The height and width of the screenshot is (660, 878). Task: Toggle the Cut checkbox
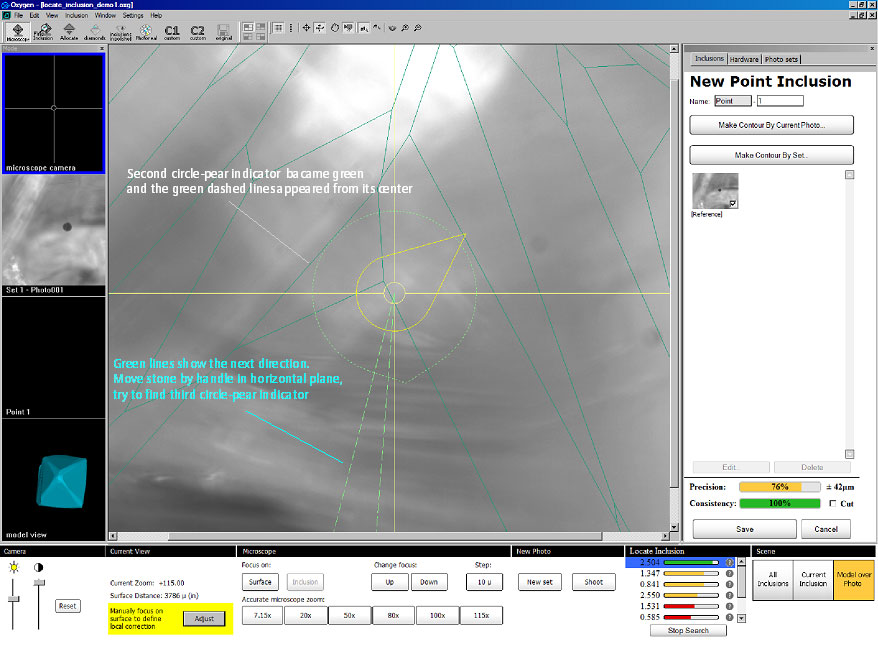point(833,504)
